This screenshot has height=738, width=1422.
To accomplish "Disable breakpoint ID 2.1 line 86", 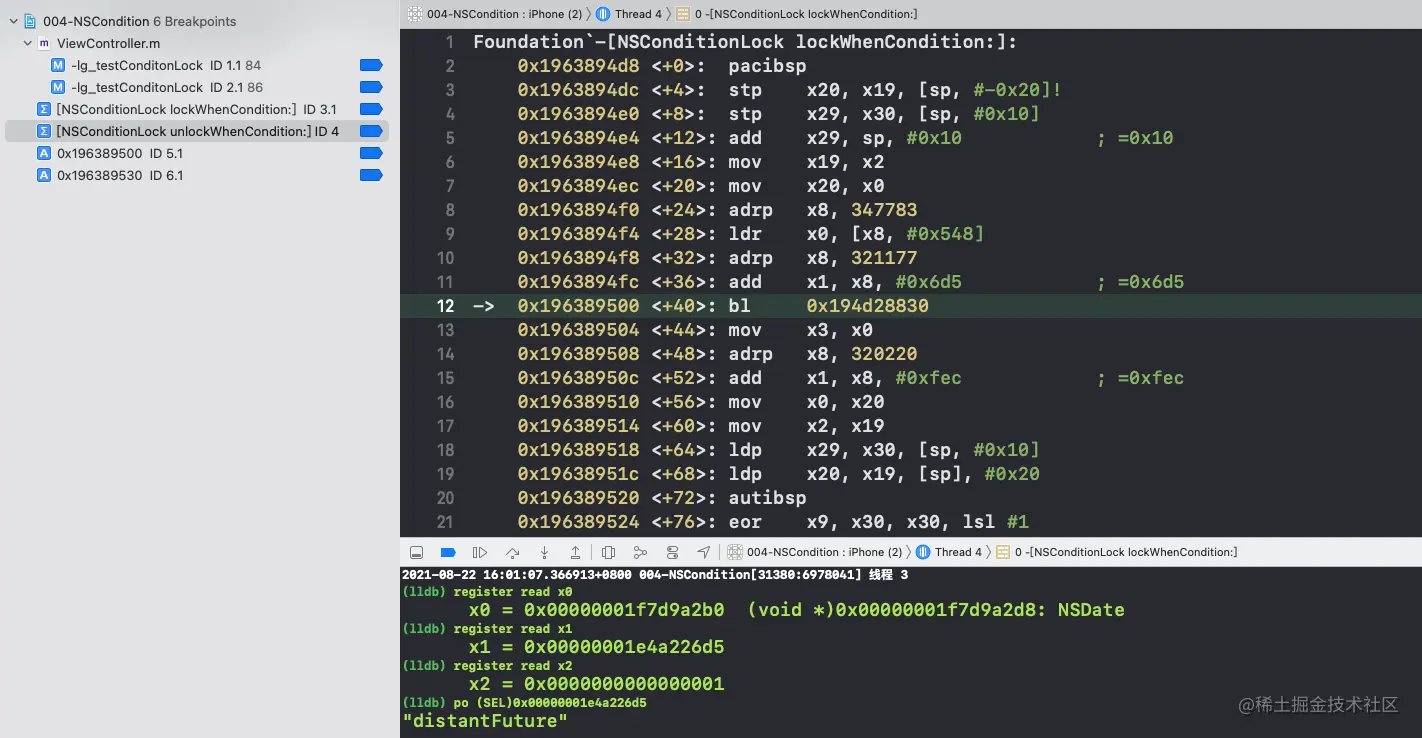I will click(371, 87).
